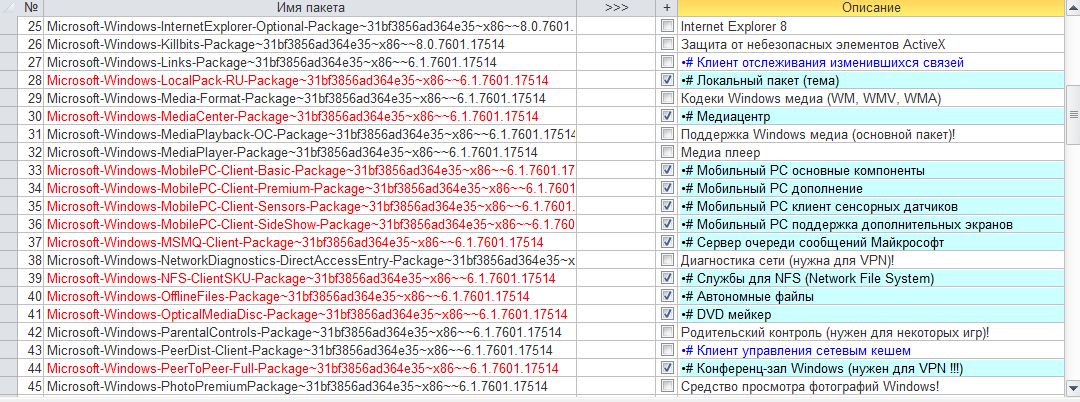The image size is (1080, 402).
Task: Check the Internet Explorer 8 package checkbox
Action: tap(666, 26)
